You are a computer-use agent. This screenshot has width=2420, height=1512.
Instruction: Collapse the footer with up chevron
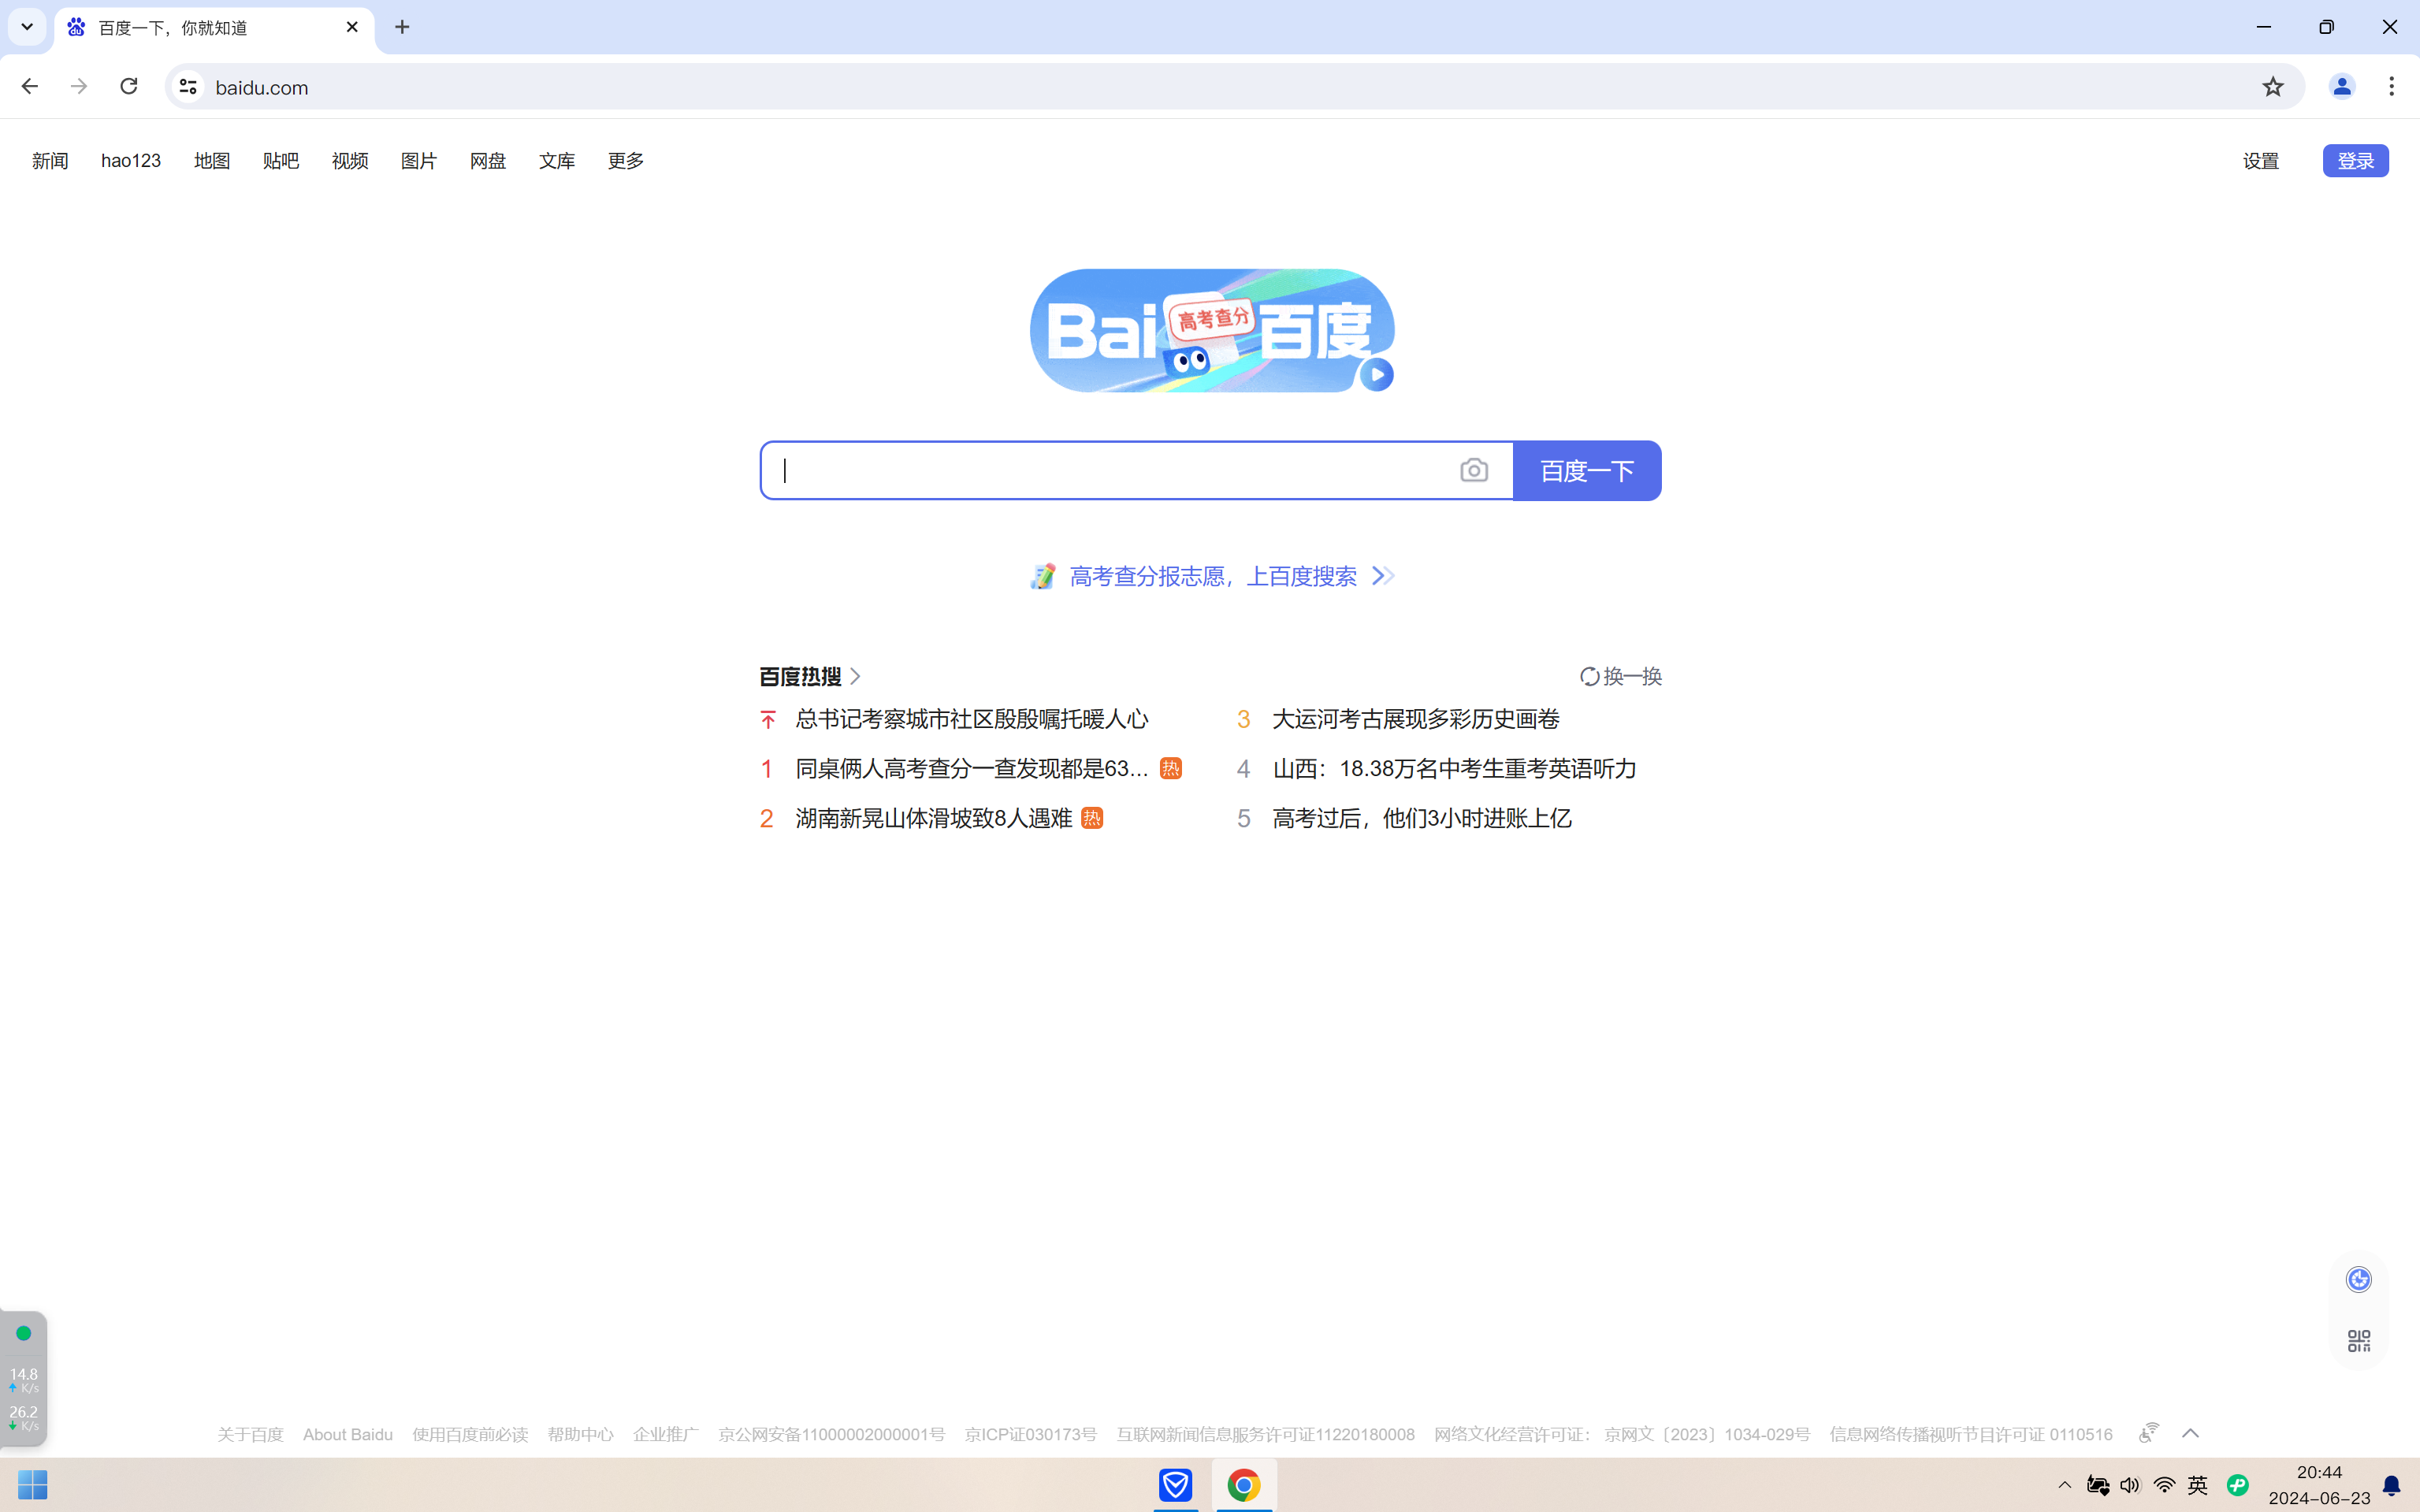pos(2190,1433)
